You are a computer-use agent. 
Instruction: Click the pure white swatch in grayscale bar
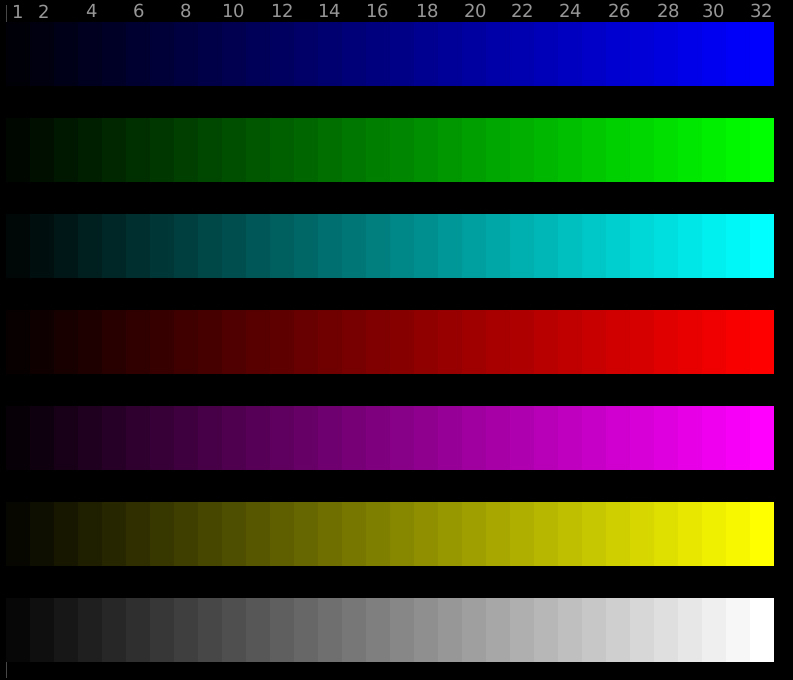coord(762,630)
